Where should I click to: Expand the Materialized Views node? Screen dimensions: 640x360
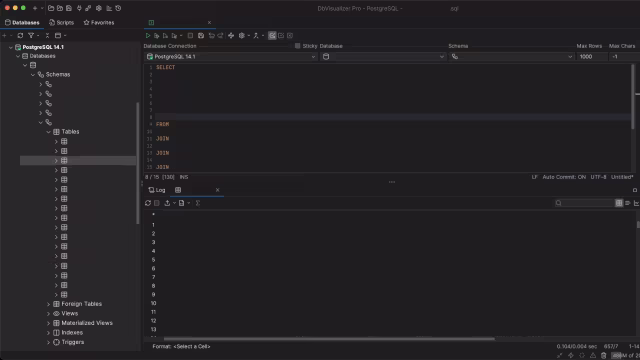[x=49, y=323]
